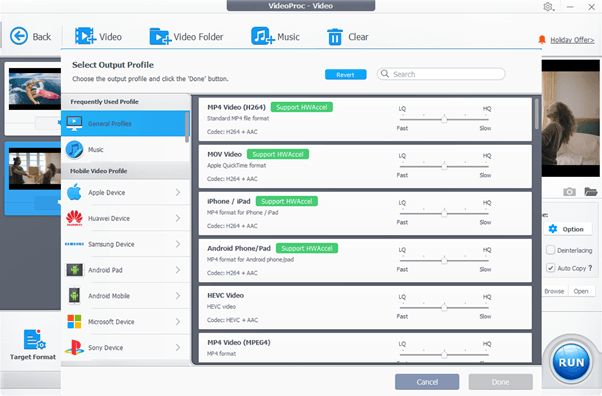
Task: Open Sony Device profiles label
Action: click(106, 348)
